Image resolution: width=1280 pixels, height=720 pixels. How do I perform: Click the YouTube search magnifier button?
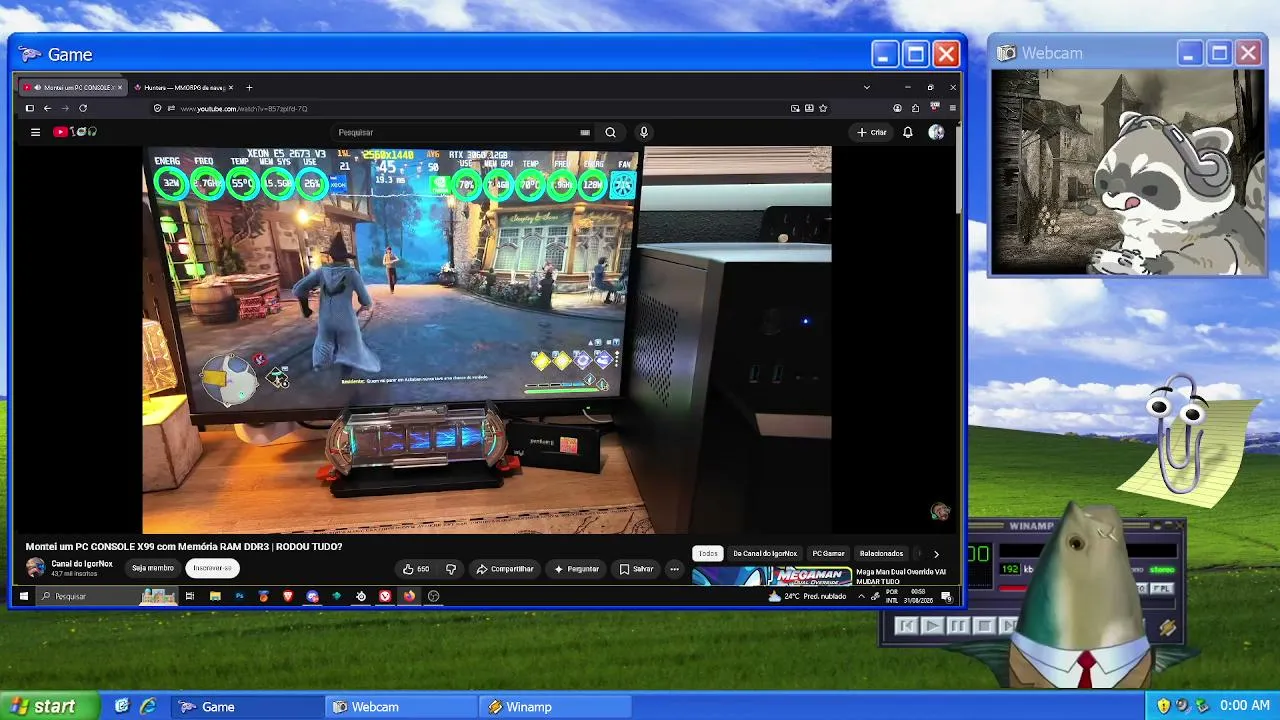[x=610, y=132]
